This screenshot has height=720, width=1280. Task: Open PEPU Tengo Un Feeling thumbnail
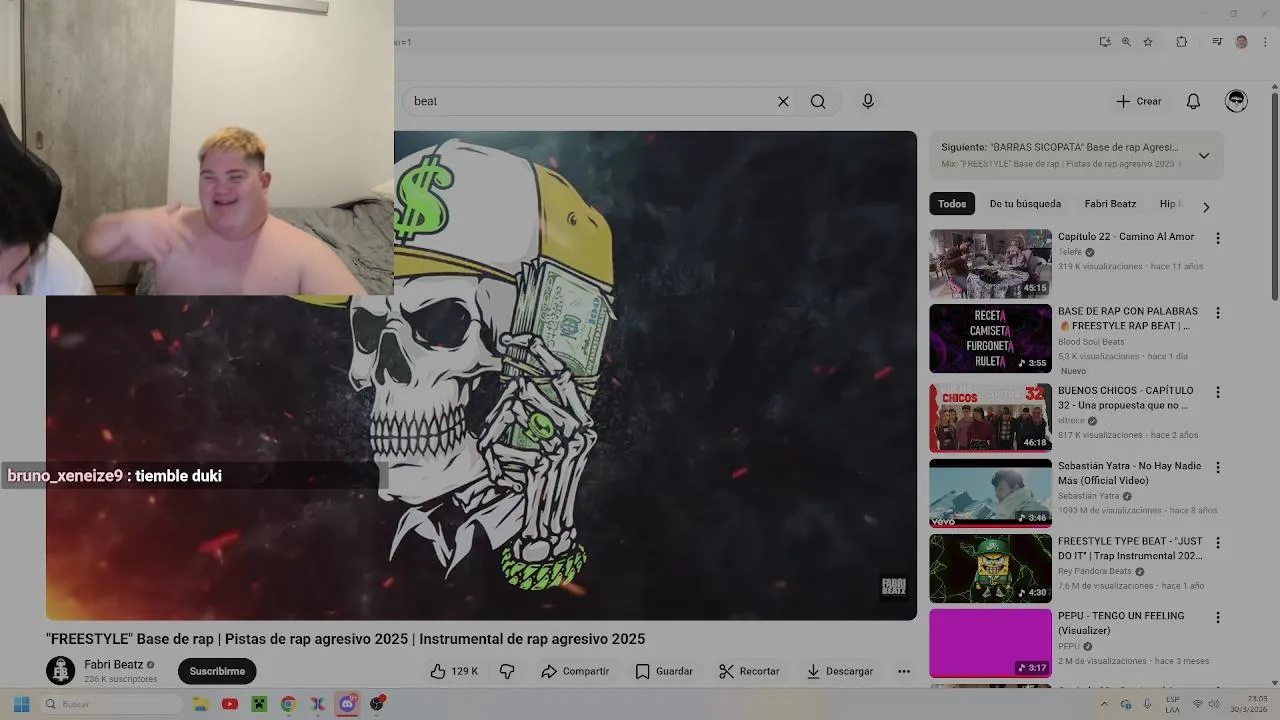pos(990,643)
